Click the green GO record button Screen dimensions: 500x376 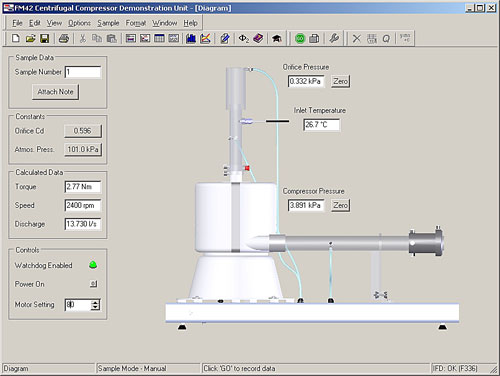pos(300,39)
